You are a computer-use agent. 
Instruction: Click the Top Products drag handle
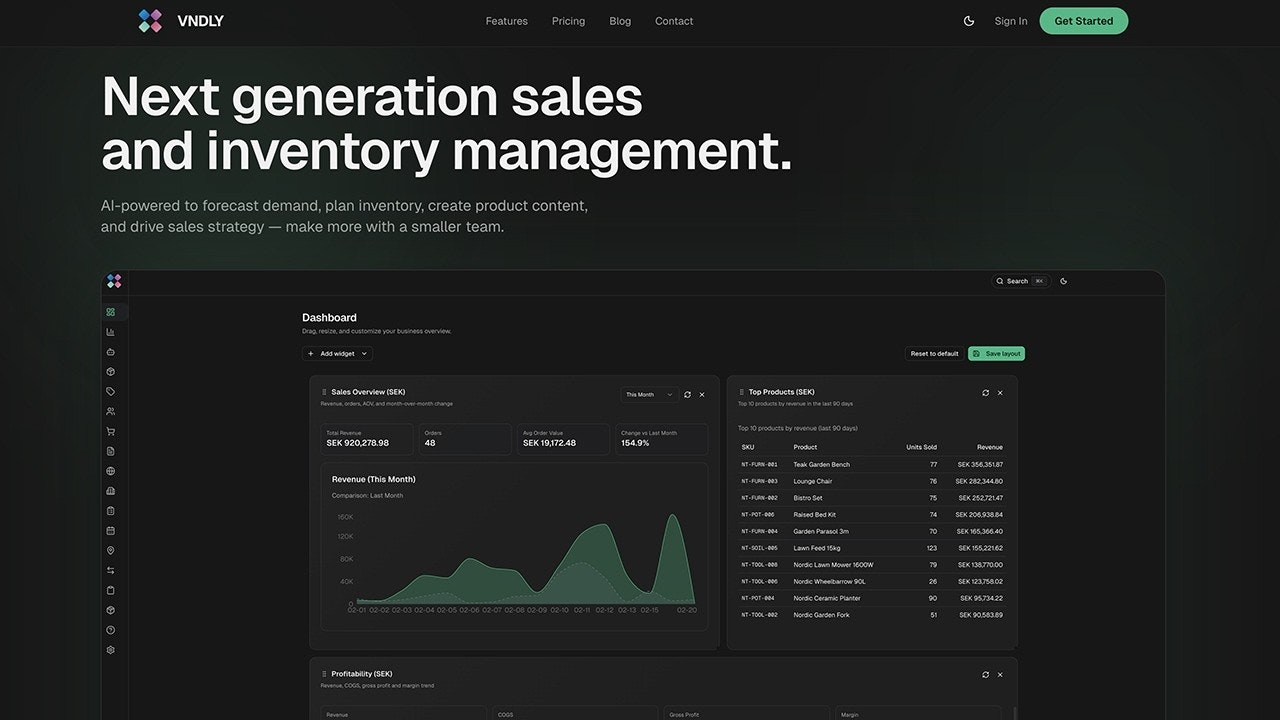tap(741, 392)
